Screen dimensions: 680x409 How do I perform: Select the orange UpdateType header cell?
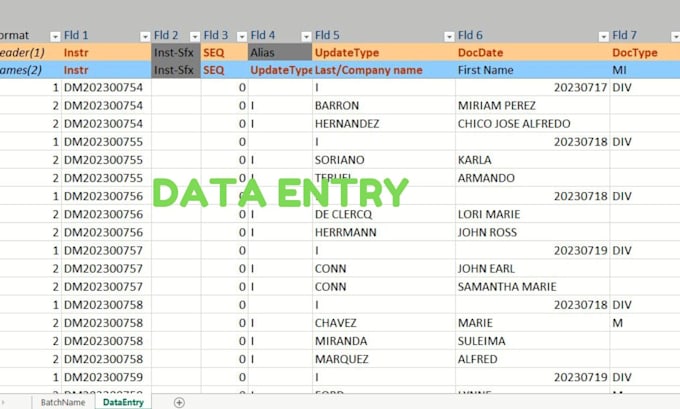[383, 52]
